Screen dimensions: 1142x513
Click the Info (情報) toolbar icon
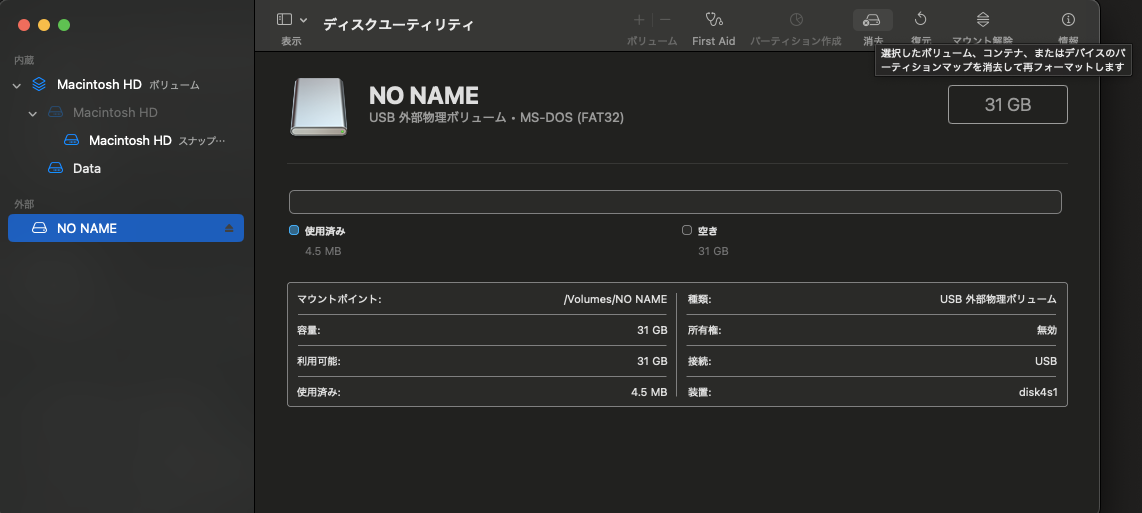[1068, 20]
